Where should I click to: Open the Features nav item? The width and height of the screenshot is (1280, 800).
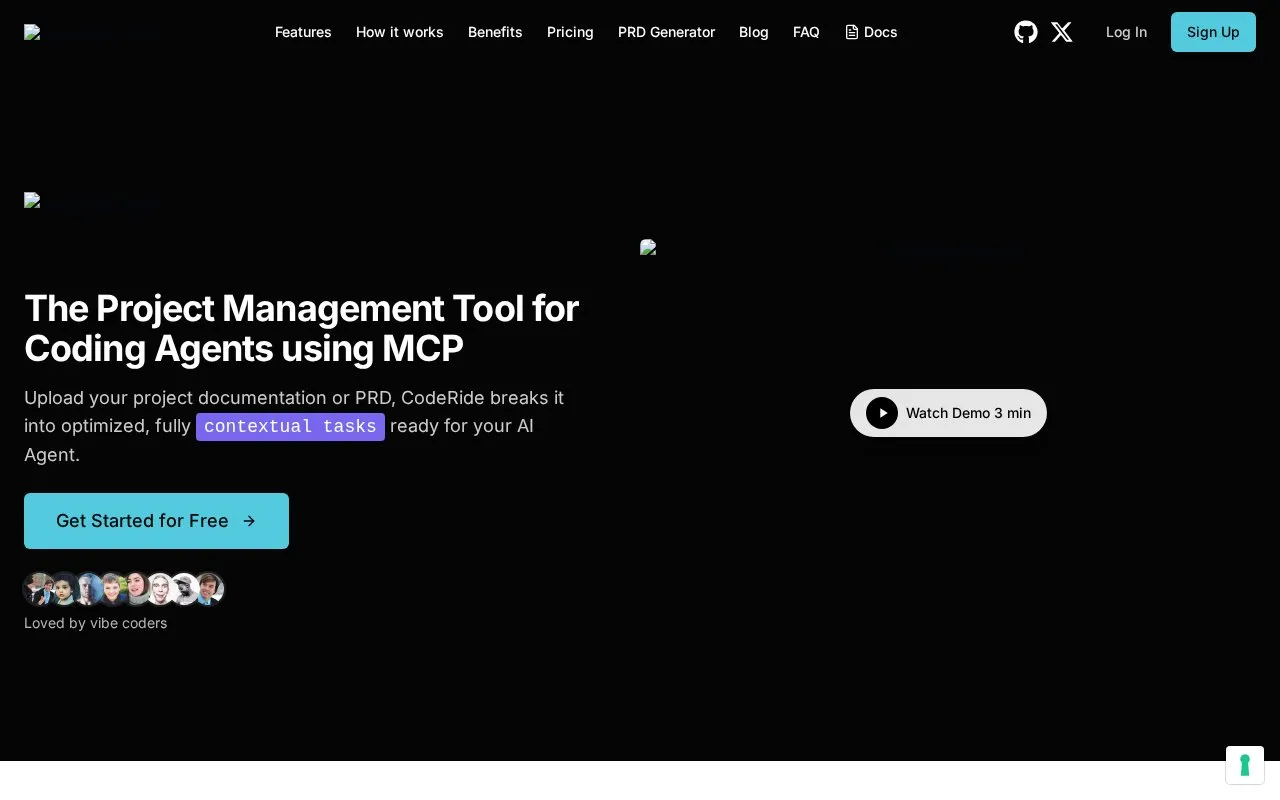pyautogui.click(x=303, y=32)
